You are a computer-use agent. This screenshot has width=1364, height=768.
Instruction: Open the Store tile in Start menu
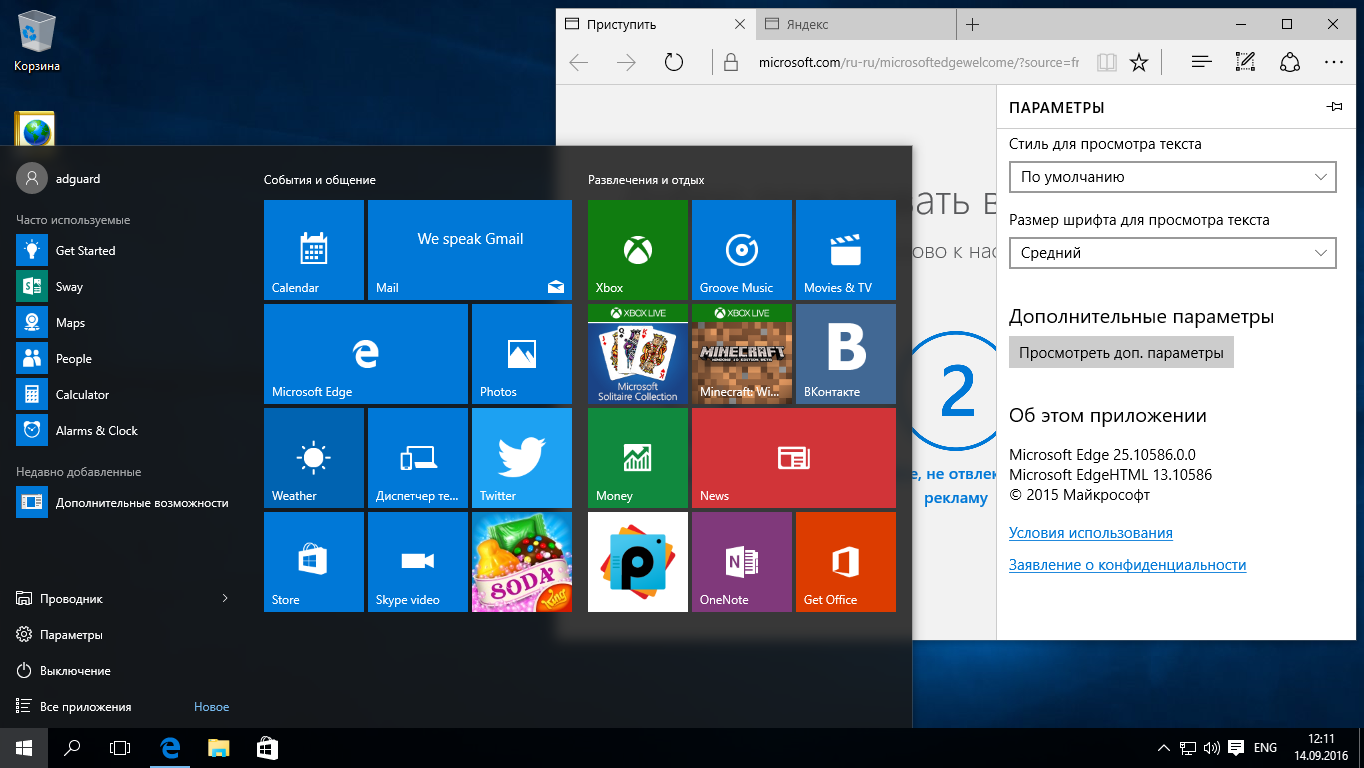click(x=314, y=562)
